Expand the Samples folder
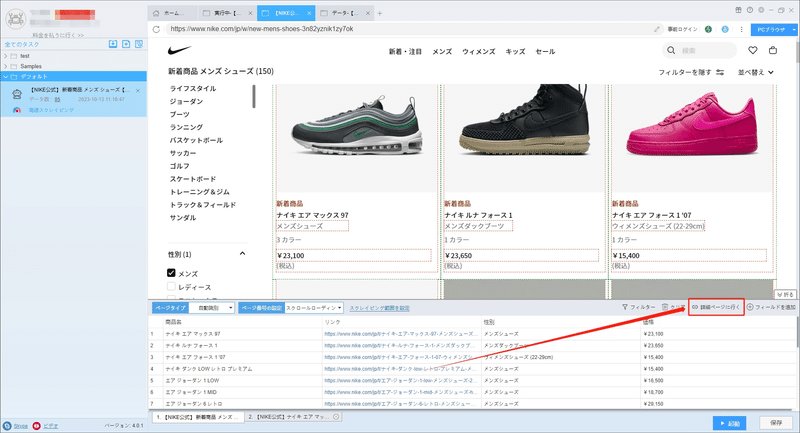 6,66
